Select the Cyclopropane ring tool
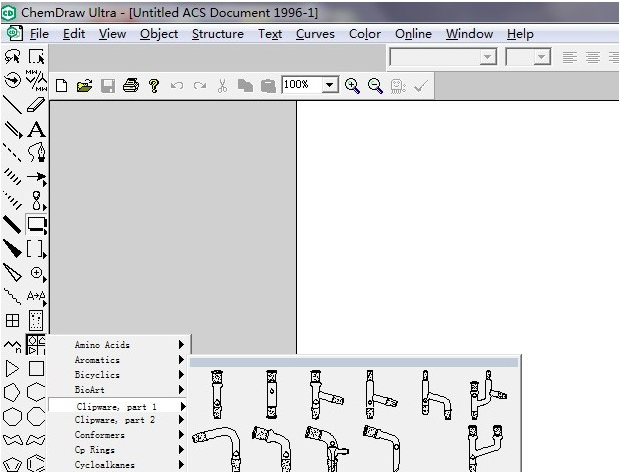620x476 pixels. click(13, 369)
